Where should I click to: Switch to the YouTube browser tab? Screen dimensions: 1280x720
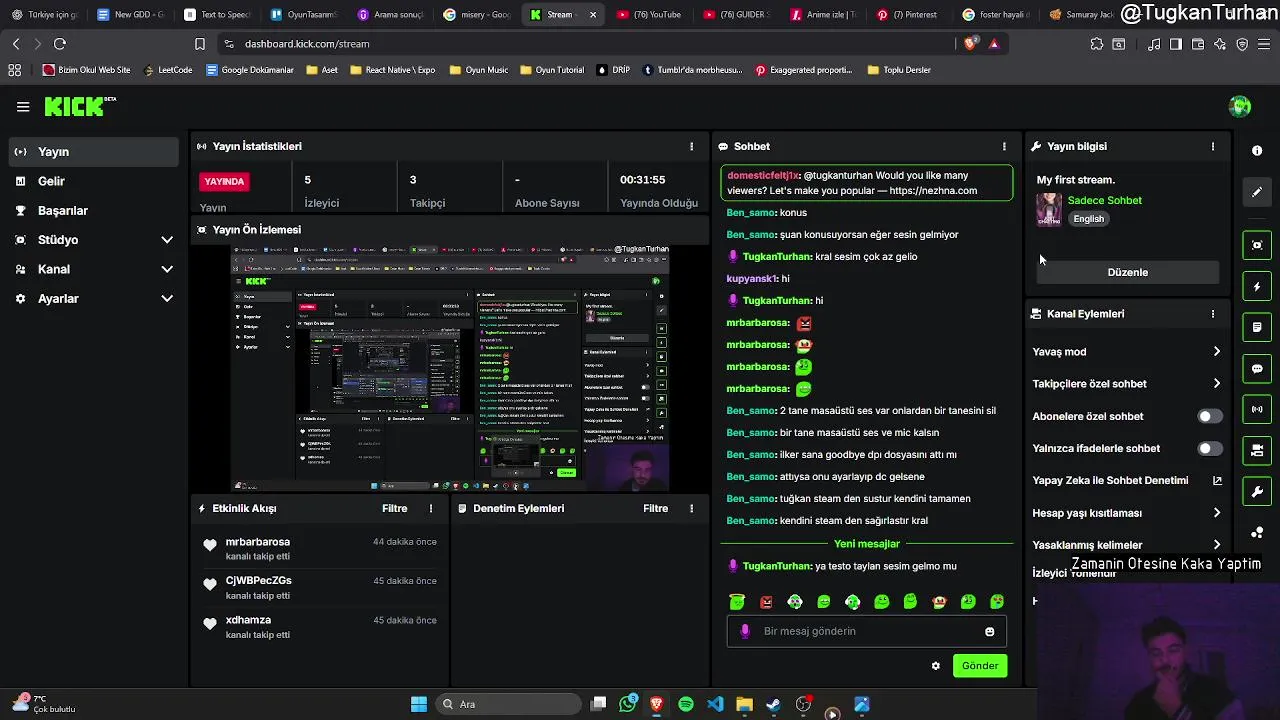[649, 15]
